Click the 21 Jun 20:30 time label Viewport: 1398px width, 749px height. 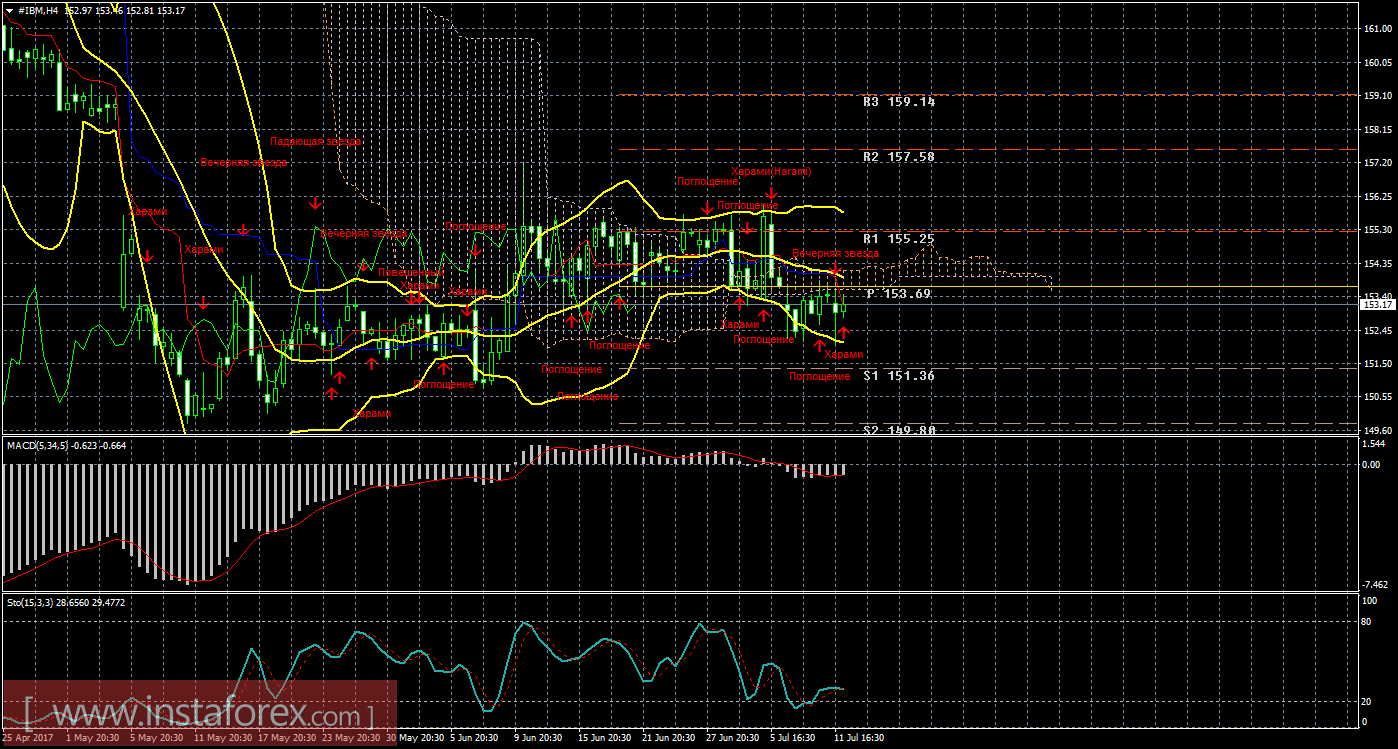[x=671, y=738]
